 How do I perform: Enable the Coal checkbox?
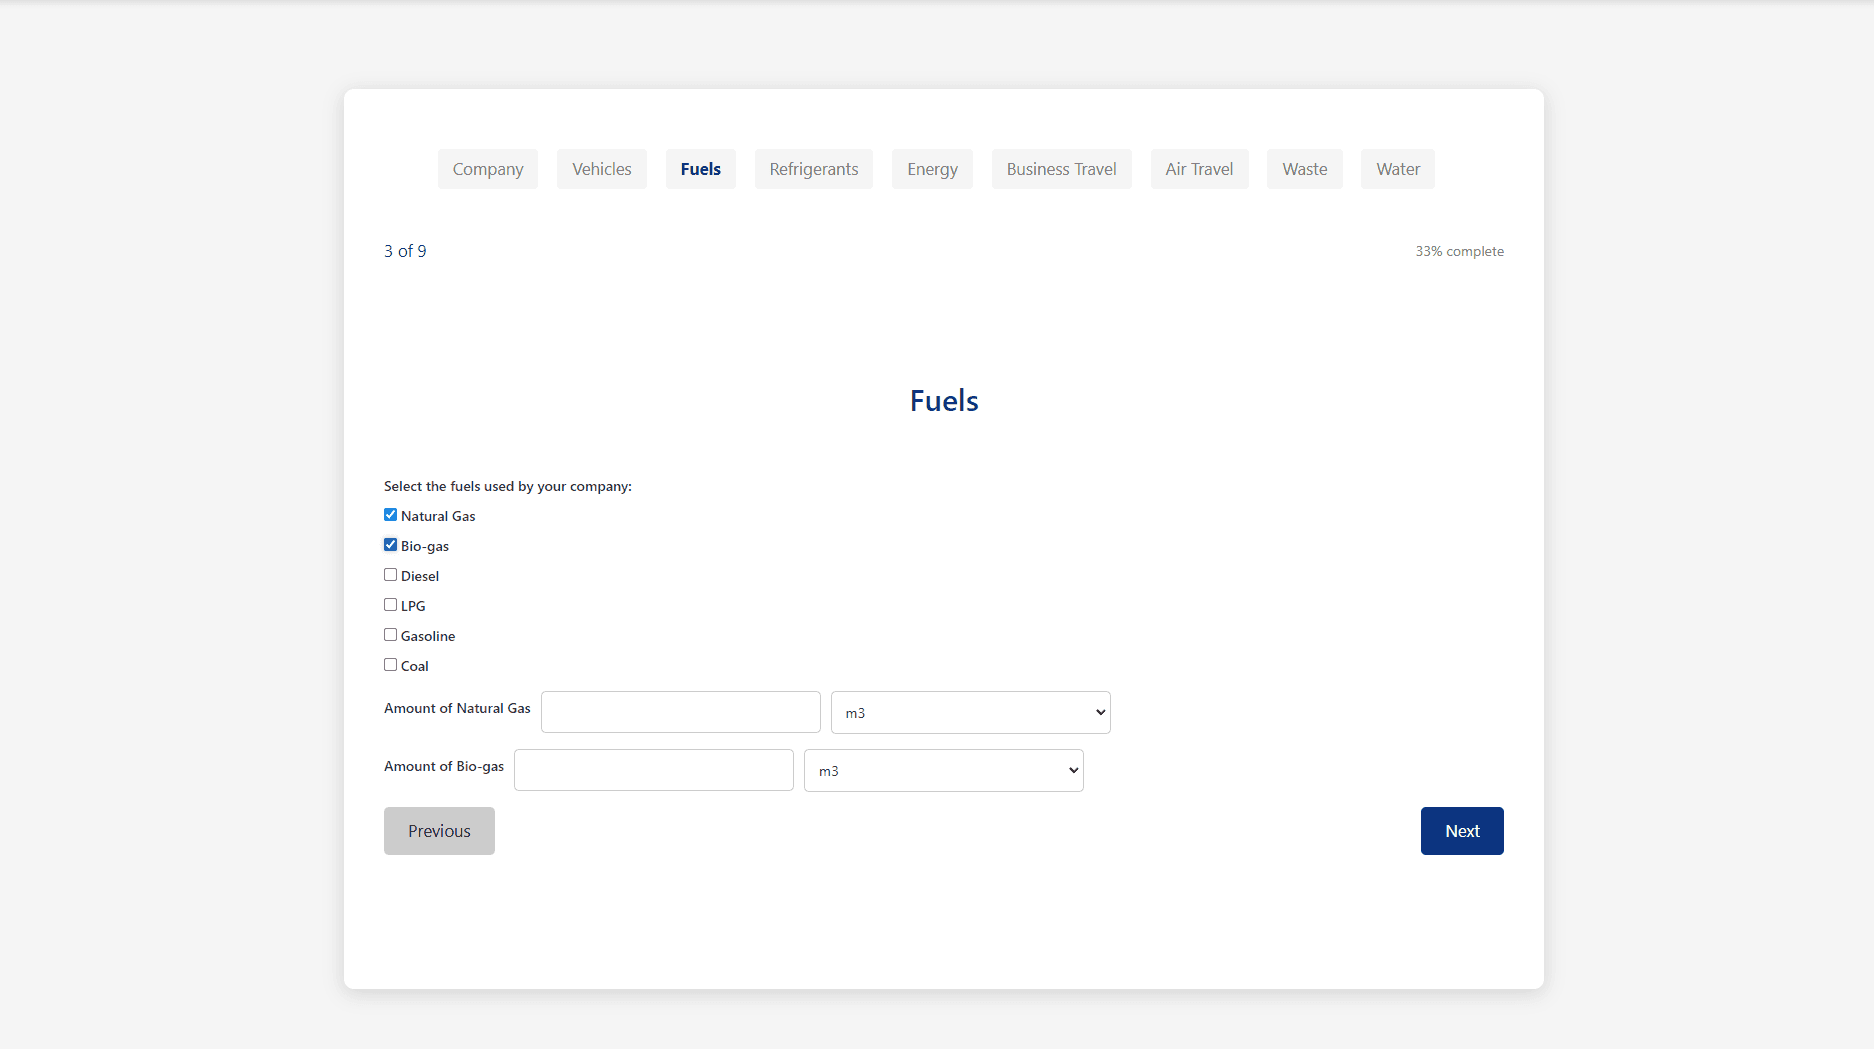click(x=390, y=664)
